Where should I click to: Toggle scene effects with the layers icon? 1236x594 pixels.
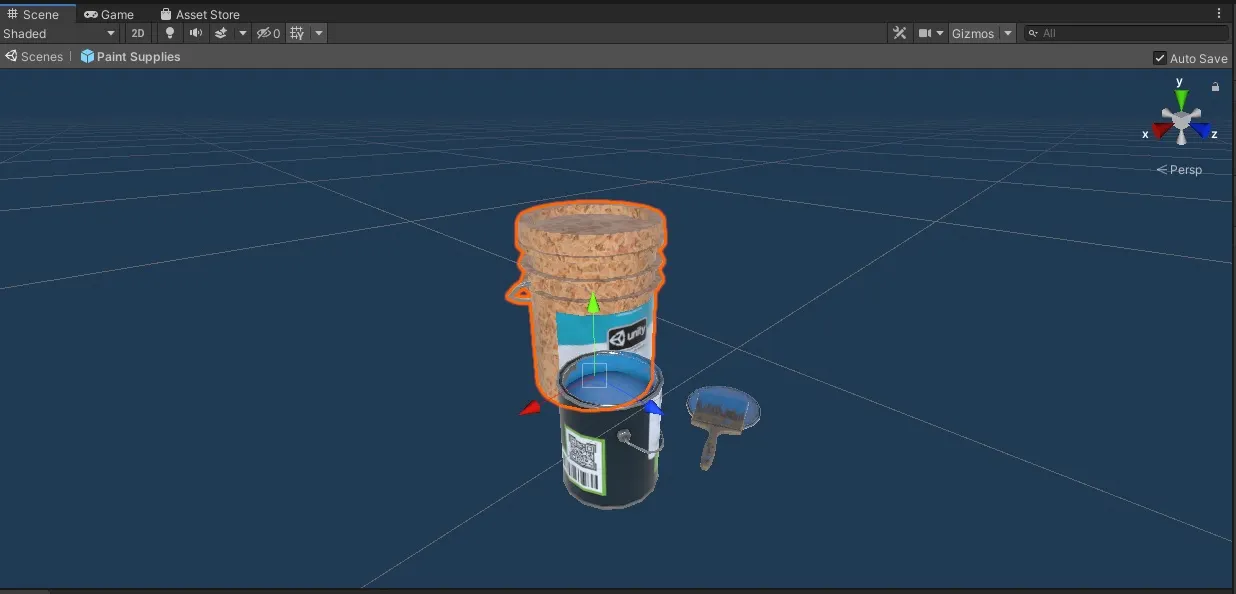(221, 33)
